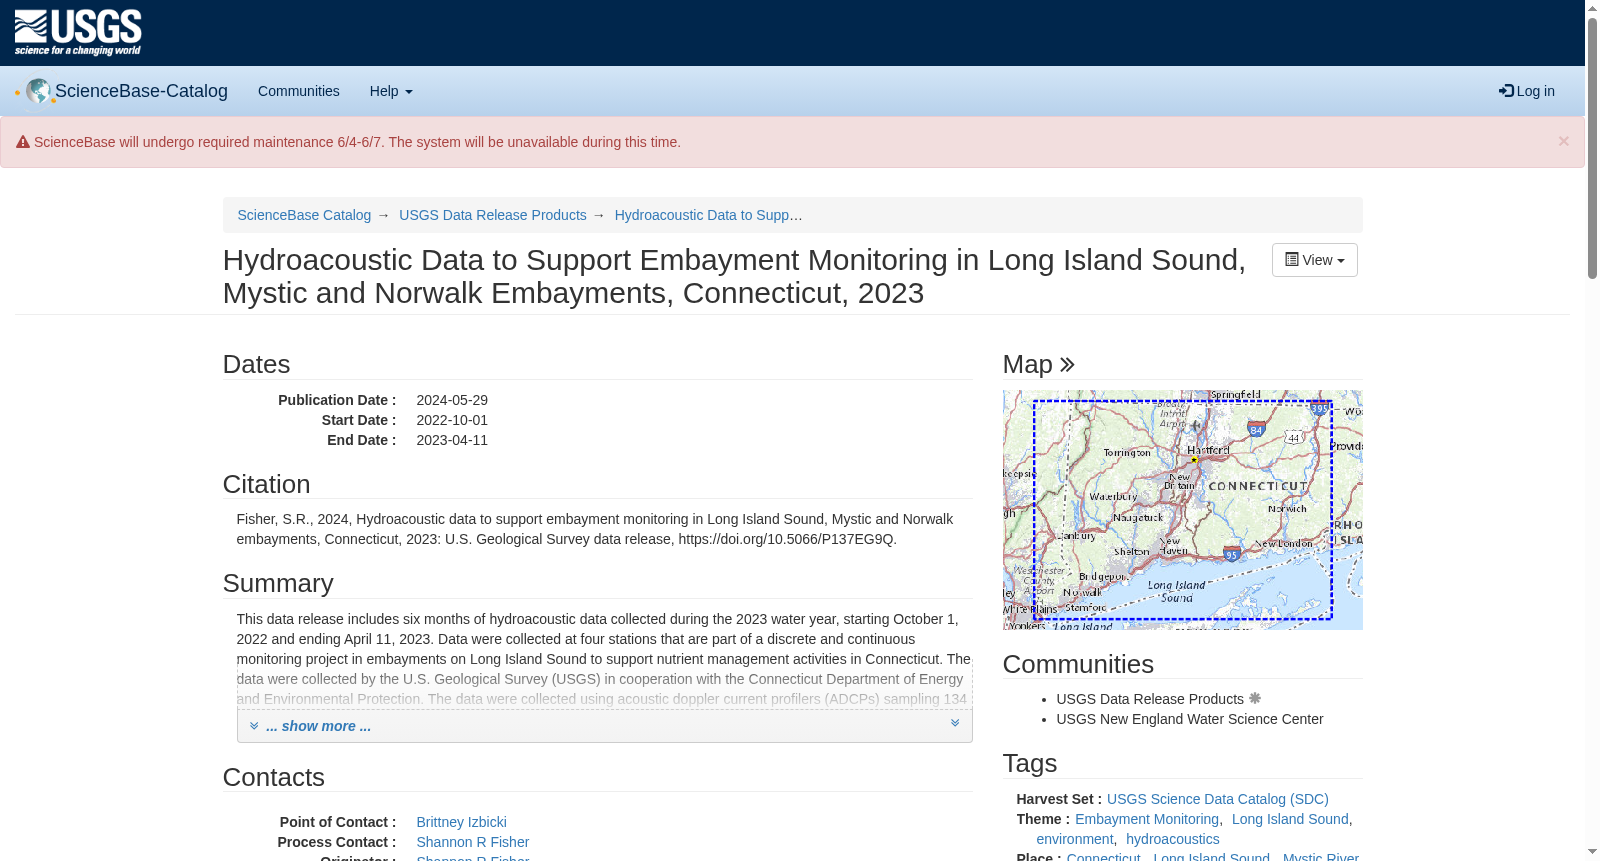The width and height of the screenshot is (1600, 861).
Task: Open USGS Science Data Catalog (SDC) link
Action: tap(1217, 799)
